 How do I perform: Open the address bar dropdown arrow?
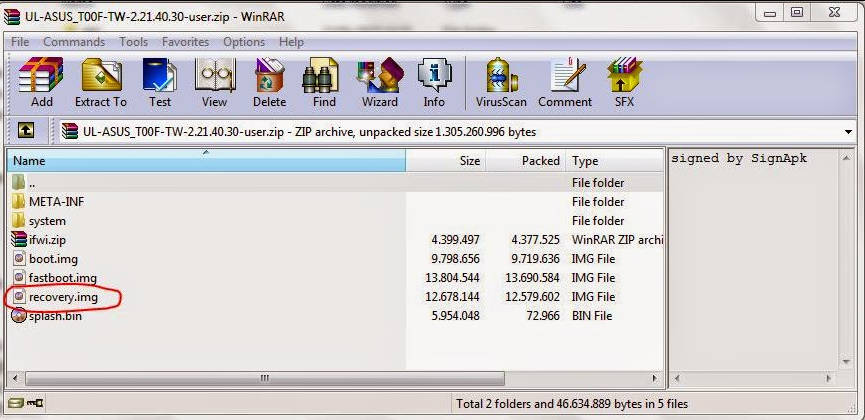pos(848,132)
